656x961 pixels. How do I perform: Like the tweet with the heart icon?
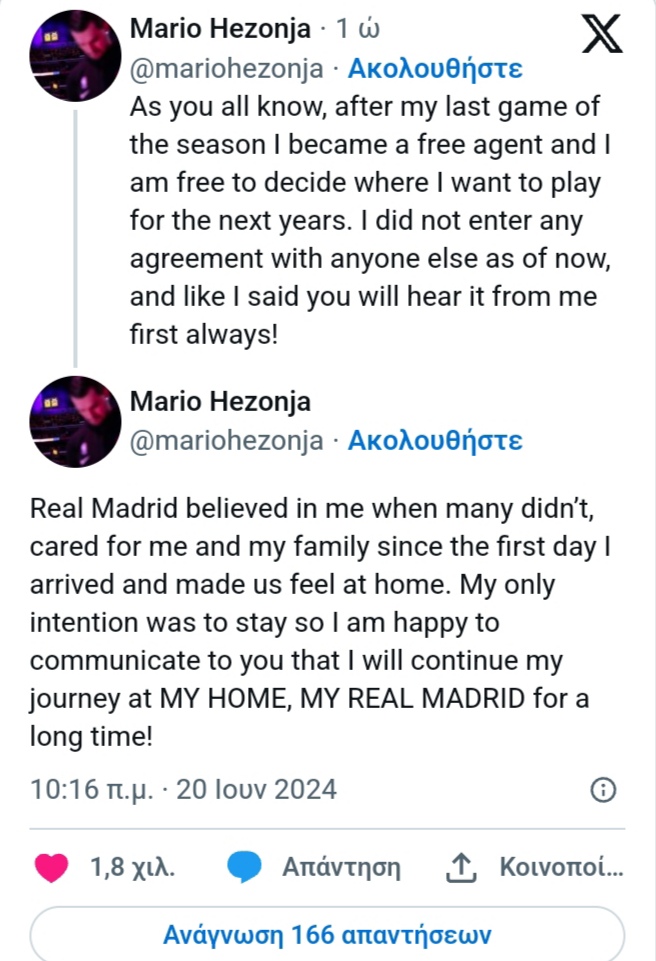(x=52, y=867)
